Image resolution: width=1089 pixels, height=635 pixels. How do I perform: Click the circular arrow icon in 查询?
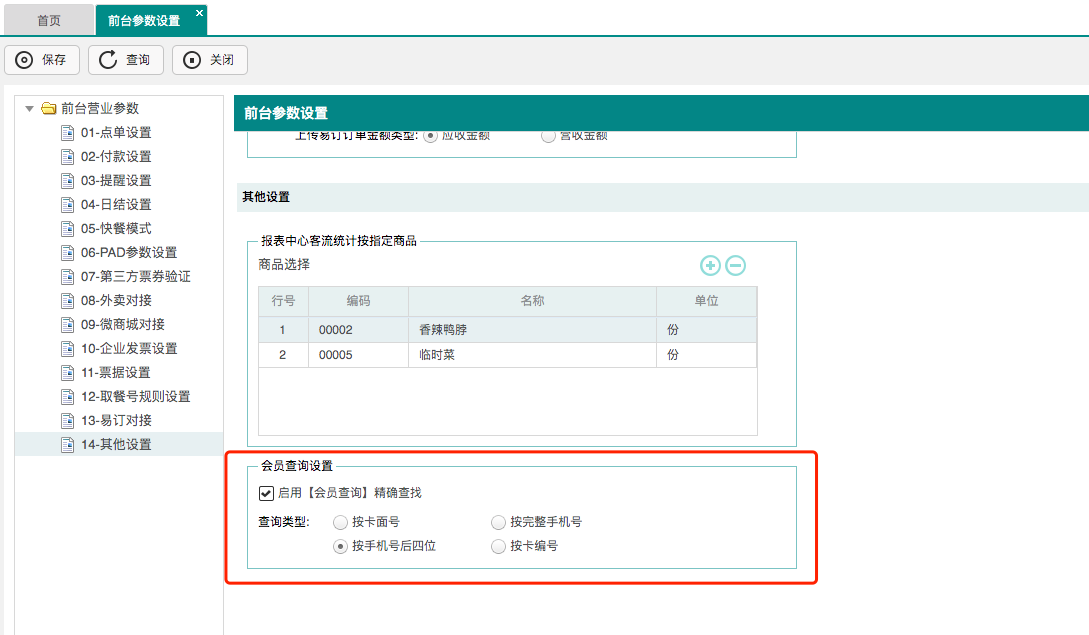point(108,60)
